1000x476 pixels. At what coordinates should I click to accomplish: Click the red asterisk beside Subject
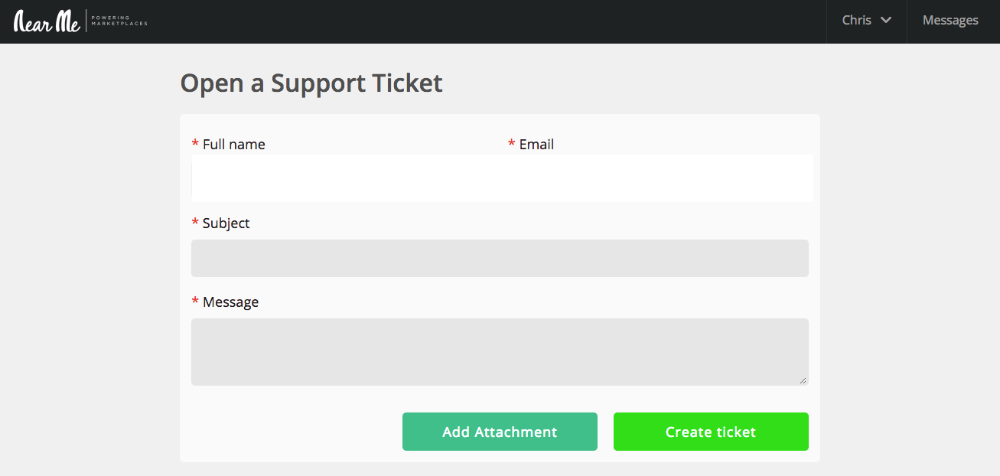pyautogui.click(x=195, y=222)
